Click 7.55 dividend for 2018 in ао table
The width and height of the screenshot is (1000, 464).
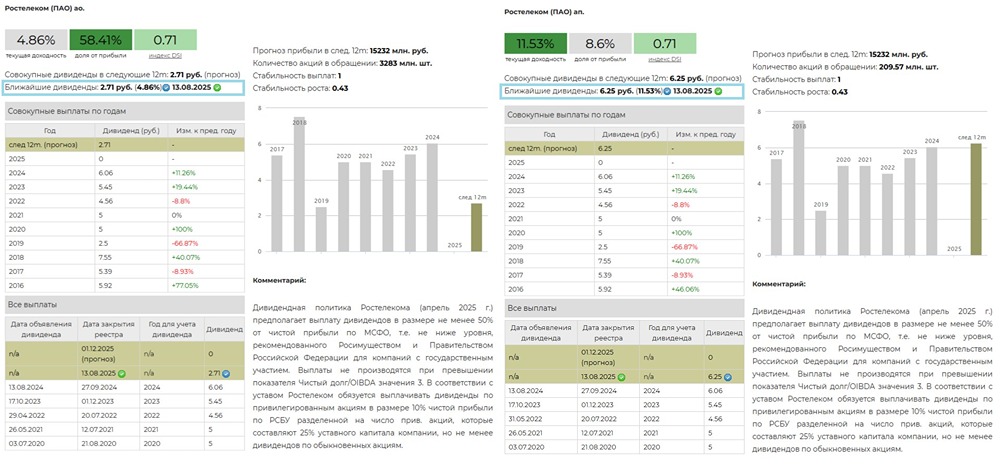click(x=105, y=257)
